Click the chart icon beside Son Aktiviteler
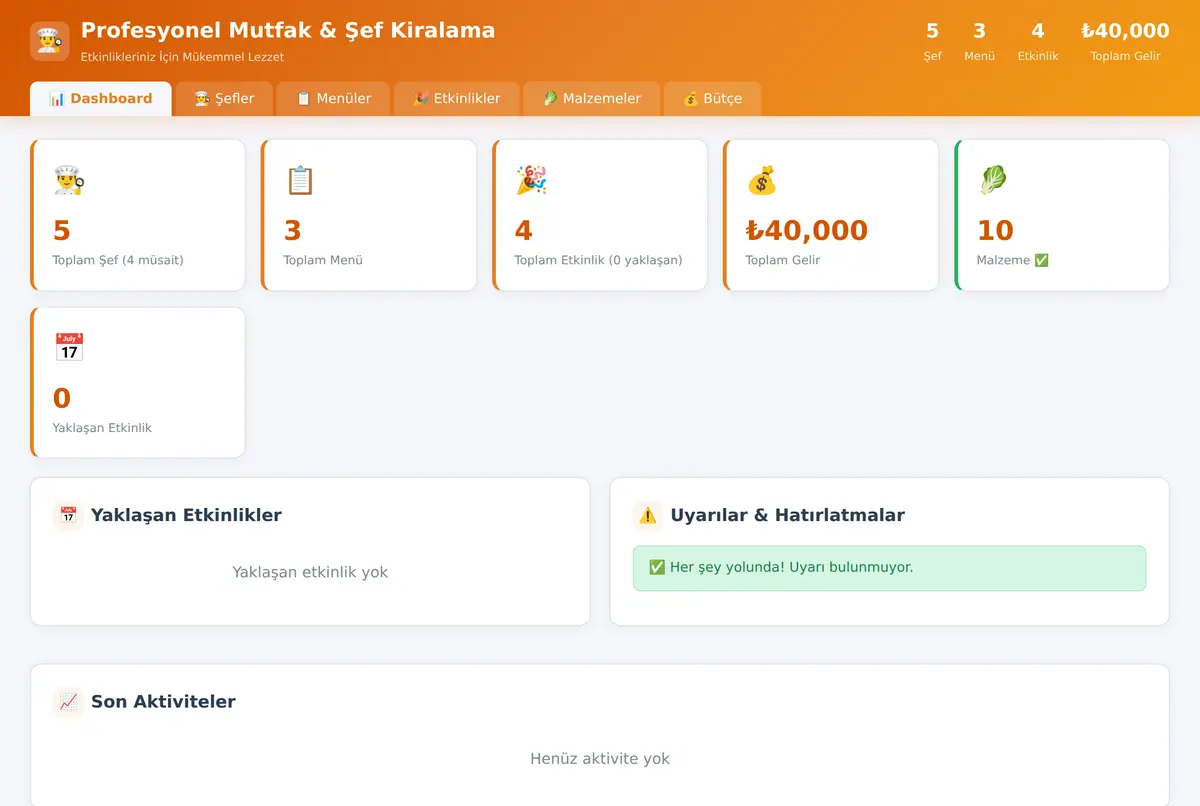 point(68,702)
